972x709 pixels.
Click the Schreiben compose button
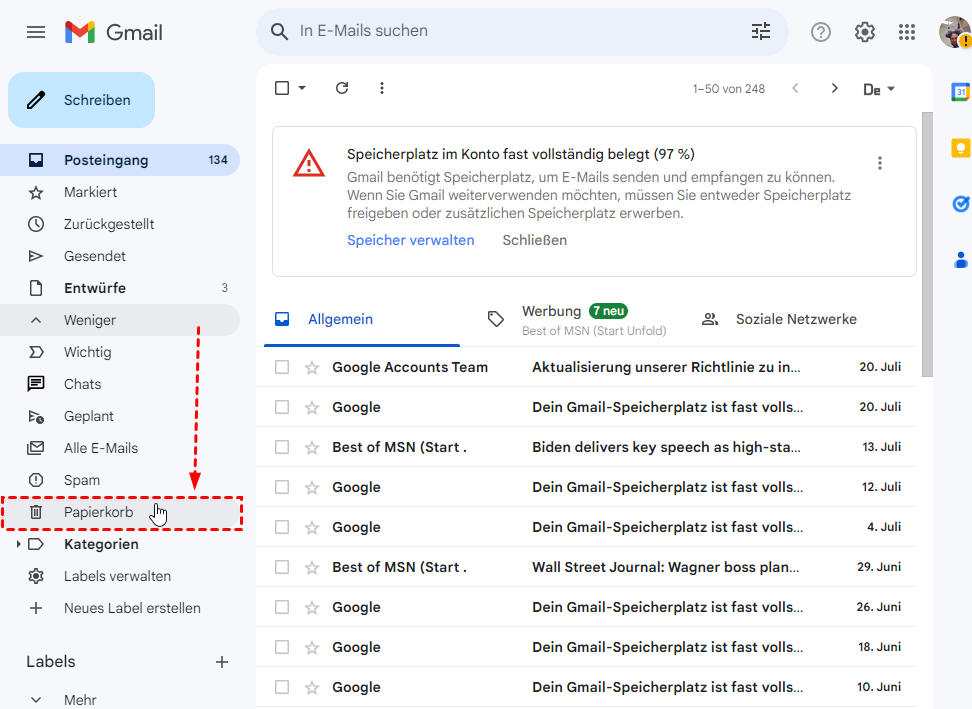[x=82, y=100]
